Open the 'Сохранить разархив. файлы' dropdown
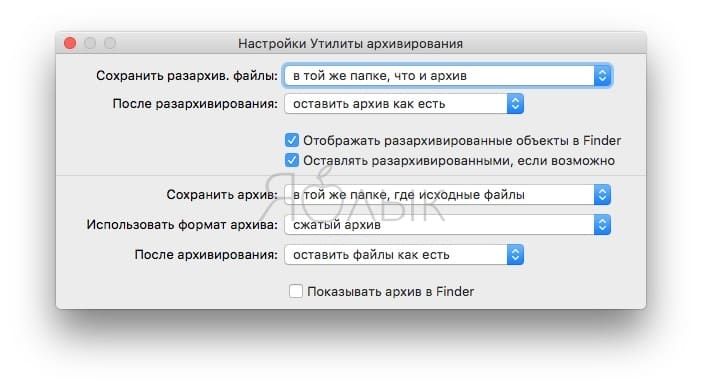 pyautogui.click(x=448, y=76)
